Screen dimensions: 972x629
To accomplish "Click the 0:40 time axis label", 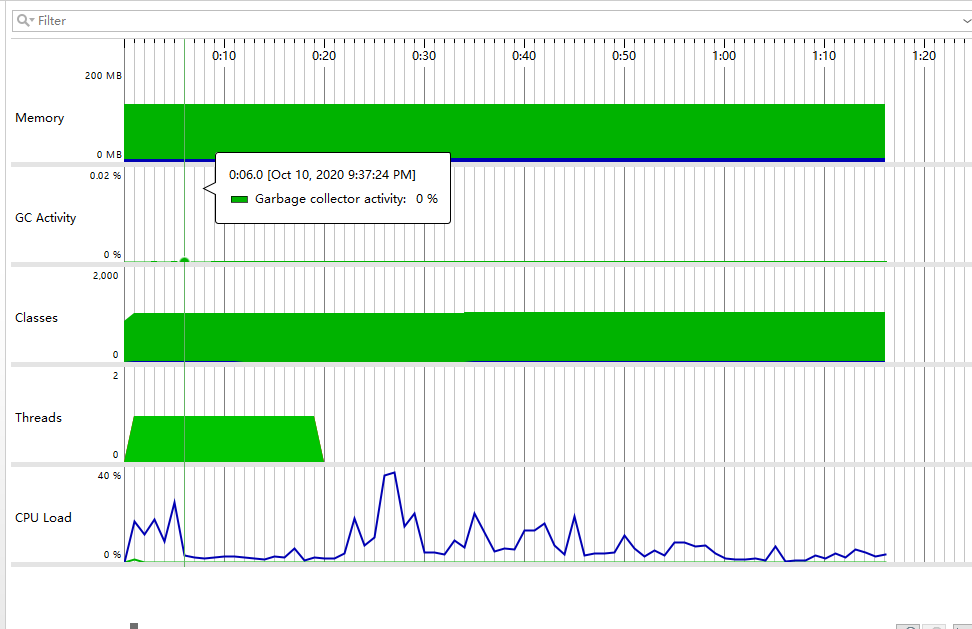I will 524,56.
